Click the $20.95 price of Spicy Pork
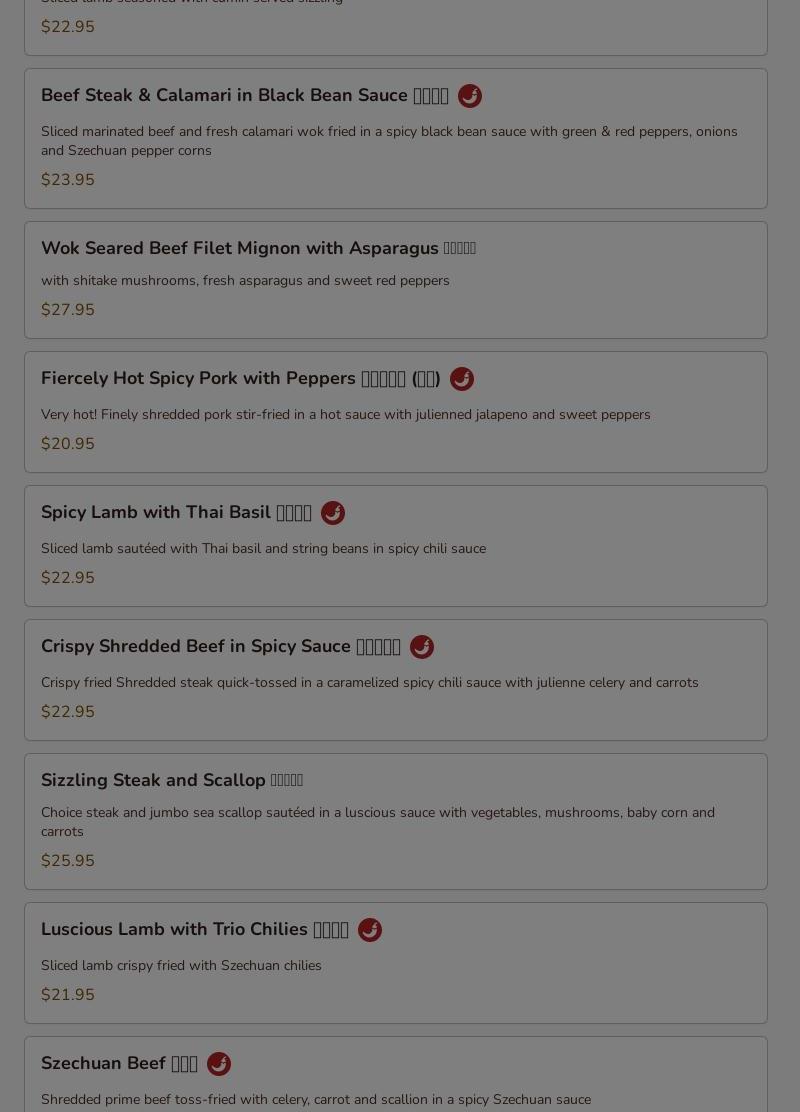This screenshot has height=1112, width=800. pos(67,444)
